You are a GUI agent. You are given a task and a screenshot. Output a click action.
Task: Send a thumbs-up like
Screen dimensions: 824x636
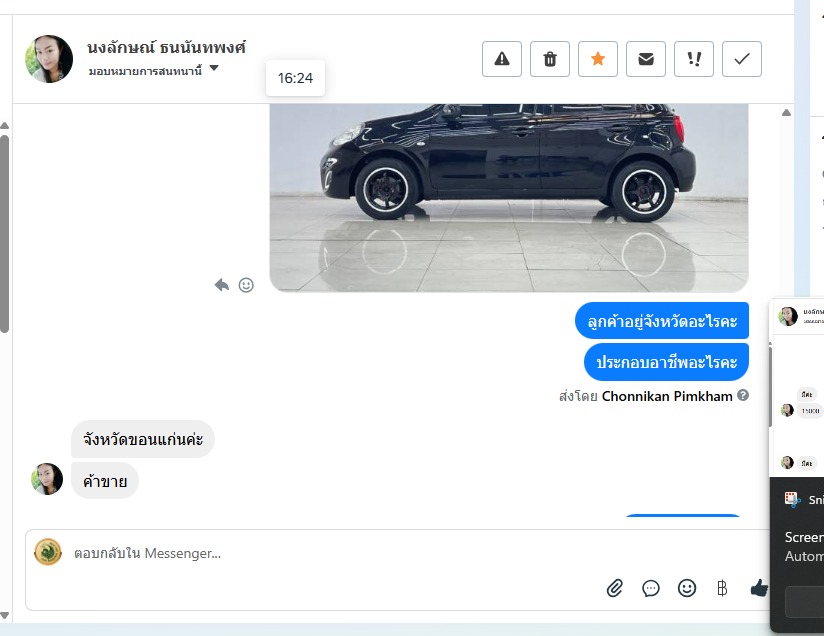[759, 588]
